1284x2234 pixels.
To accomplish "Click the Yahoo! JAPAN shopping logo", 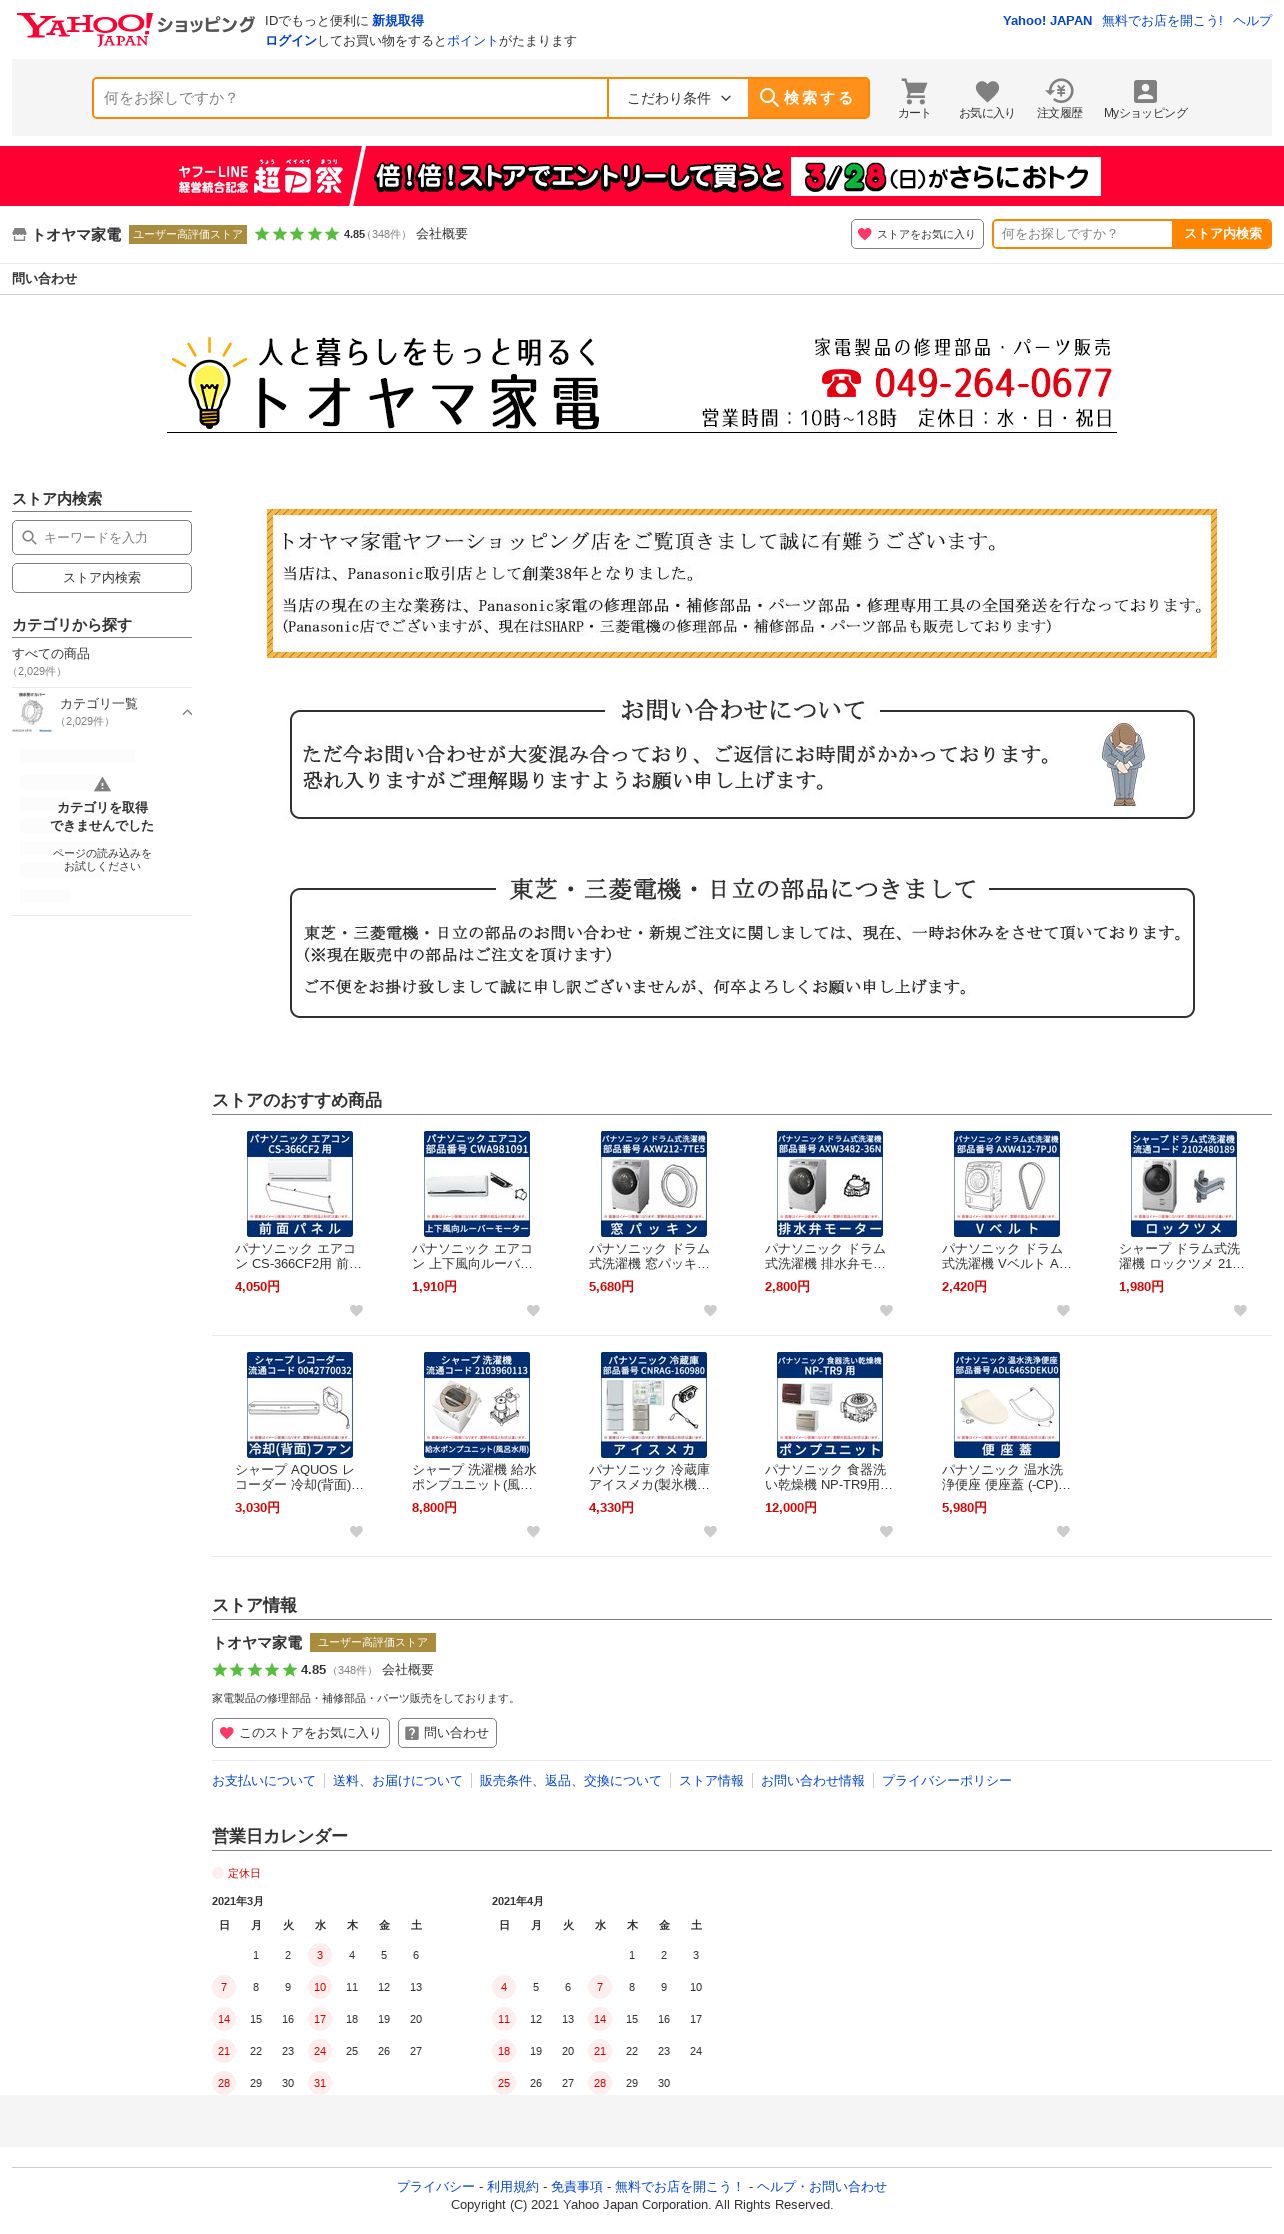I will [x=136, y=28].
